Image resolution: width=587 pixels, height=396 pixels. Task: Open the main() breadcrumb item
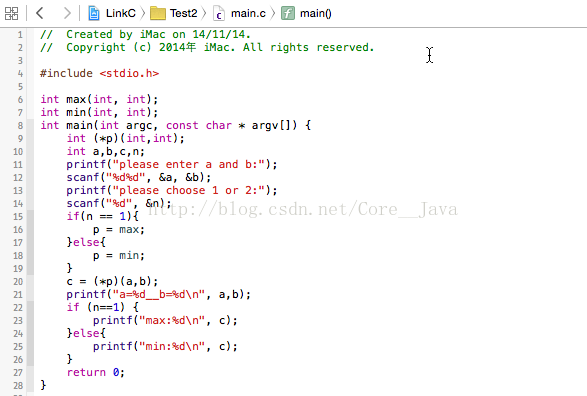pos(316,13)
